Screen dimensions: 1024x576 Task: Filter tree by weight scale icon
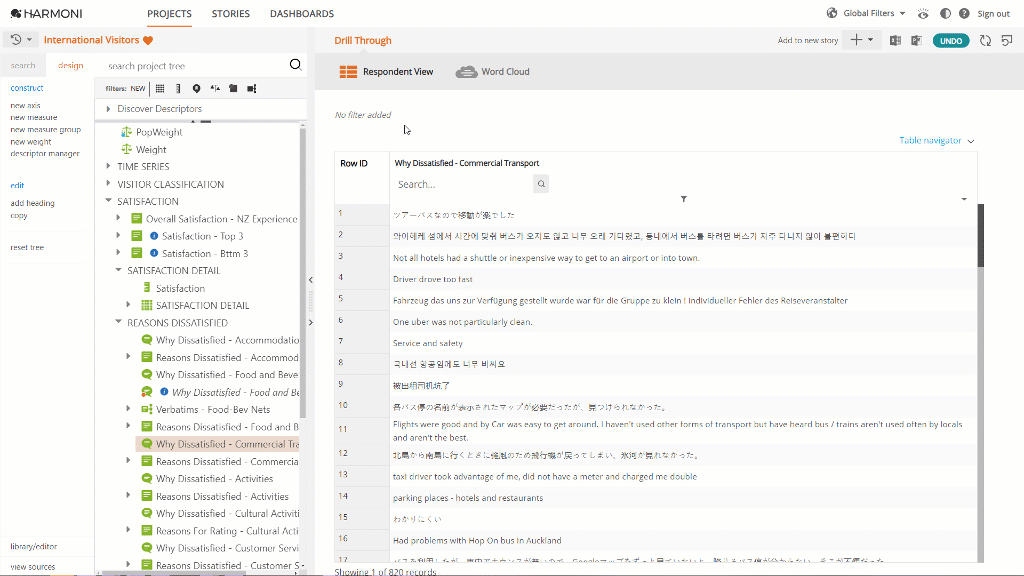coord(215,88)
